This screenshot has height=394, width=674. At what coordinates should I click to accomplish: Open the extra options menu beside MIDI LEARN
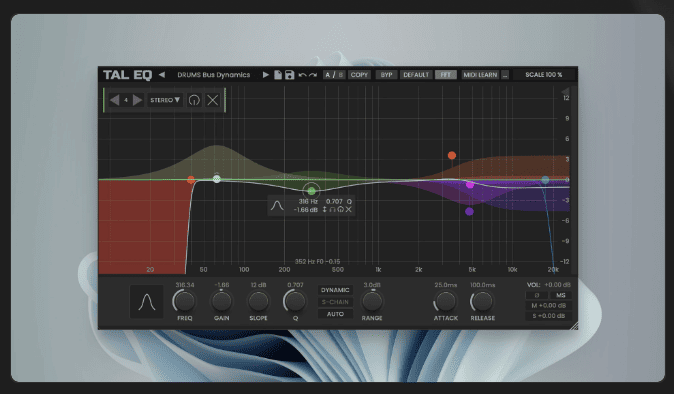[x=505, y=75]
